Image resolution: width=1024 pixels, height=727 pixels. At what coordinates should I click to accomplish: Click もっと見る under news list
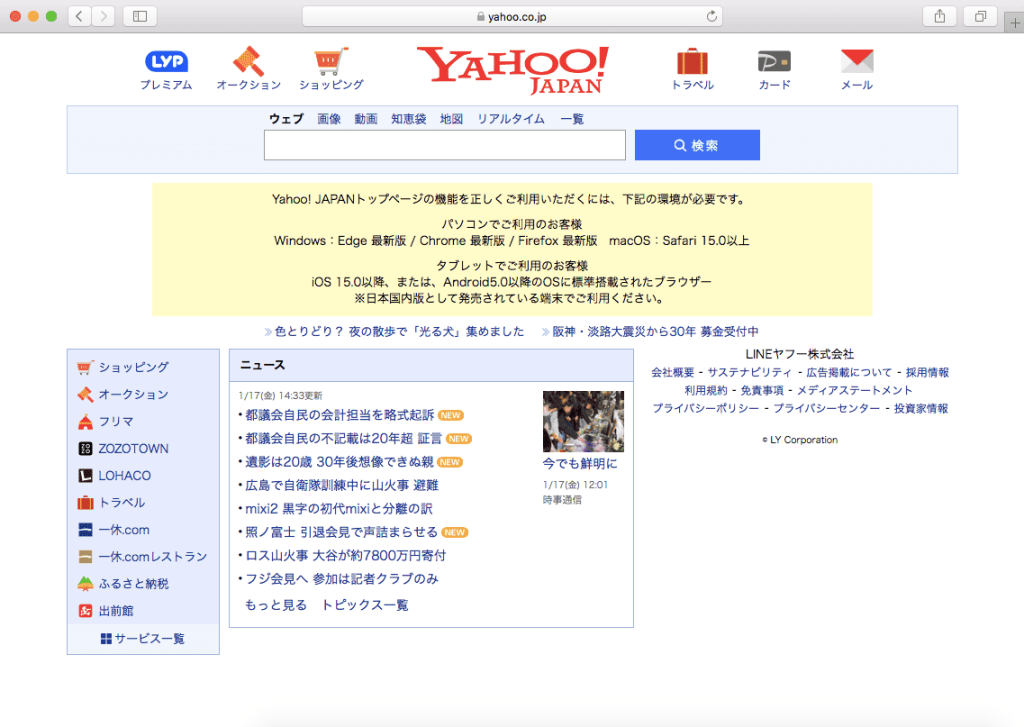276,605
